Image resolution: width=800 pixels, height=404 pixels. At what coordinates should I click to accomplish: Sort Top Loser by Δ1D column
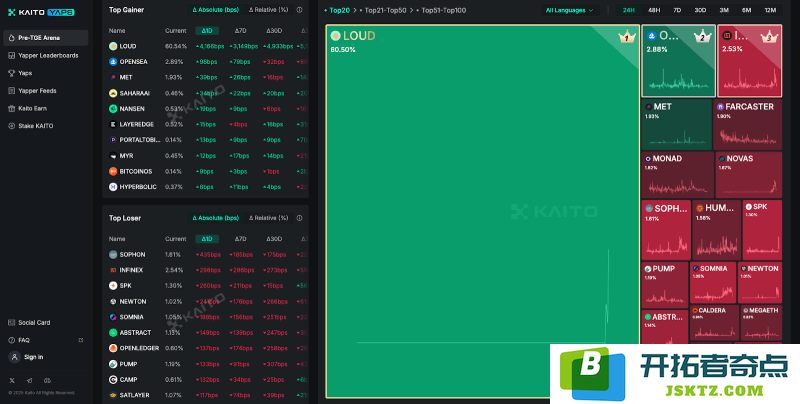pyautogui.click(x=207, y=239)
